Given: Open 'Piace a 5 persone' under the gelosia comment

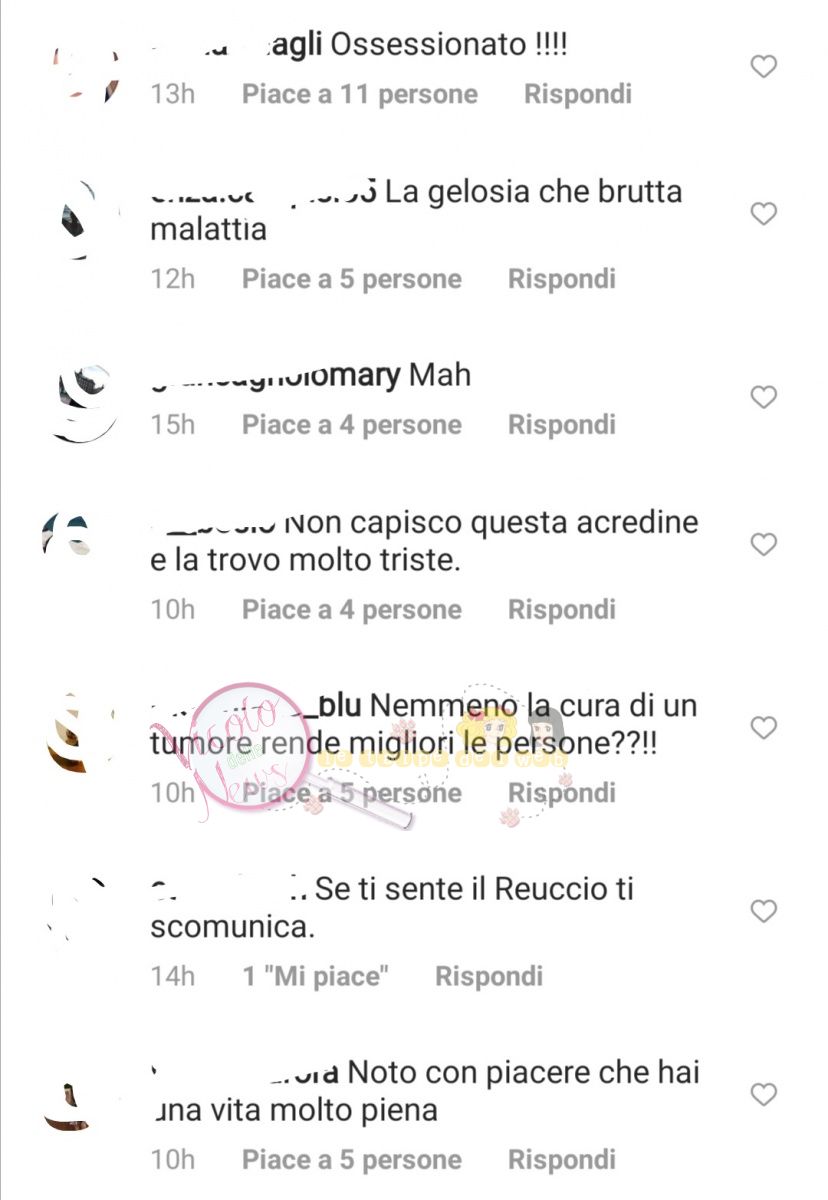Looking at the screenshot, I should click(x=352, y=278).
